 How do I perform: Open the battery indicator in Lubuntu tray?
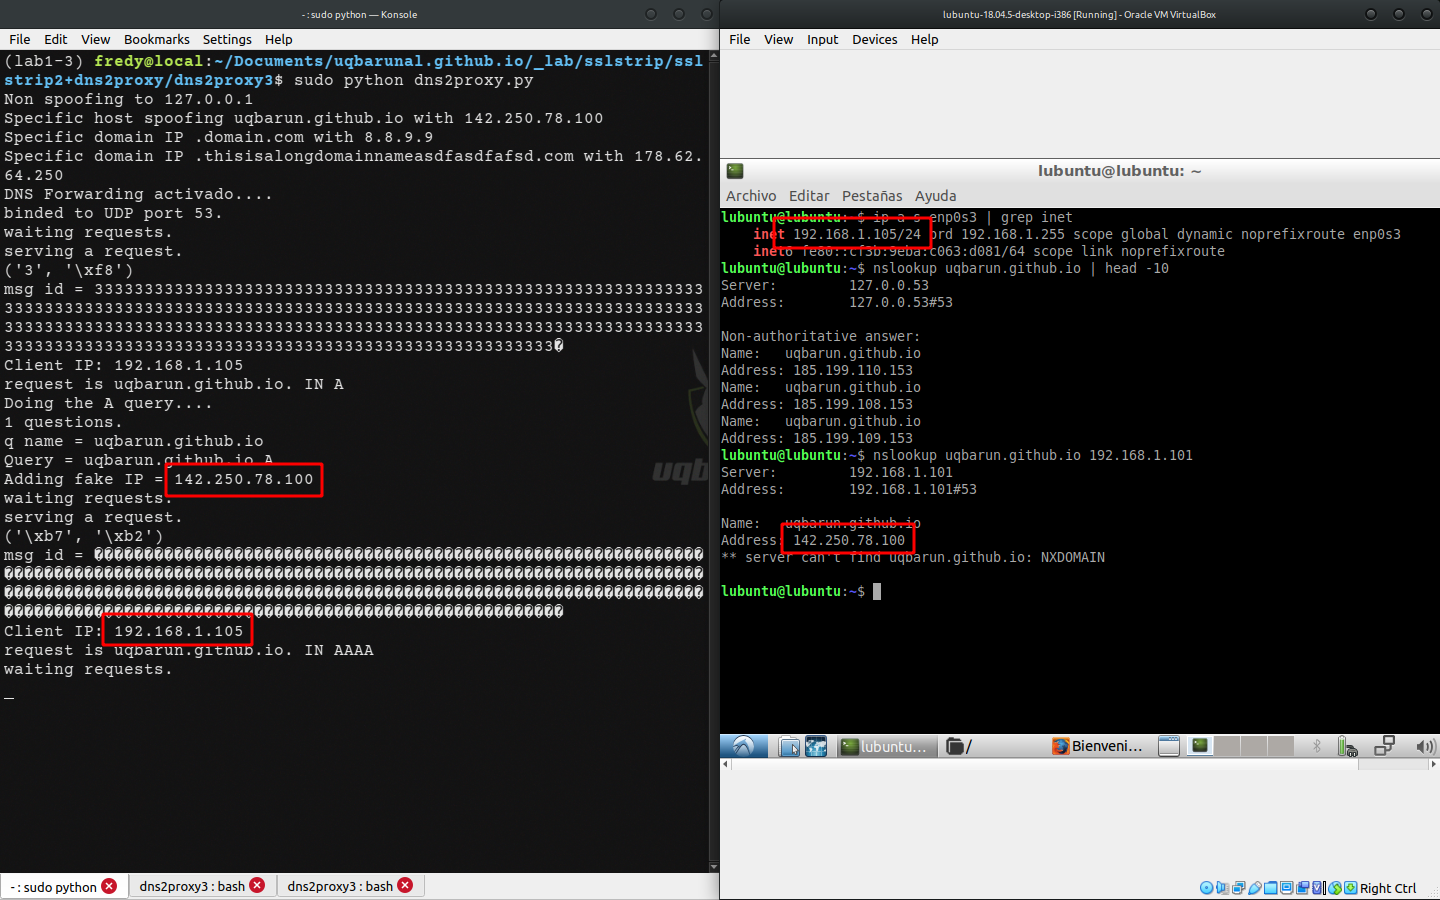tap(1347, 746)
